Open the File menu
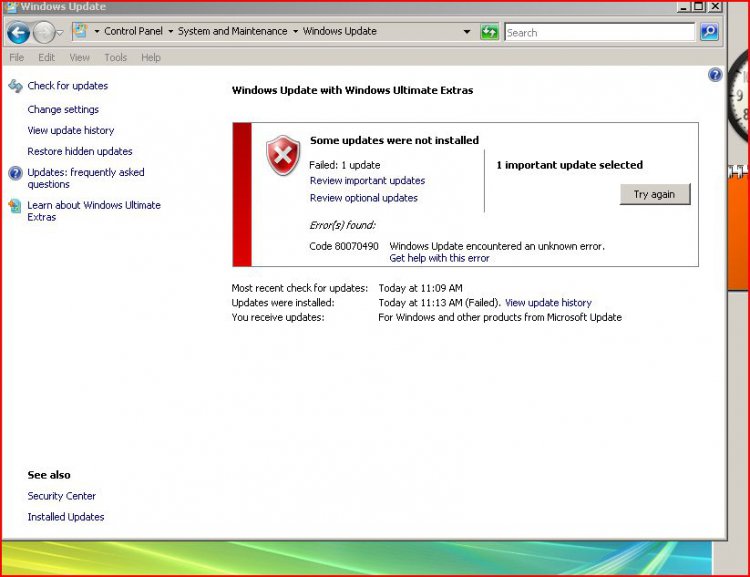Viewport: 750px width, 577px height. pyautogui.click(x=16, y=57)
